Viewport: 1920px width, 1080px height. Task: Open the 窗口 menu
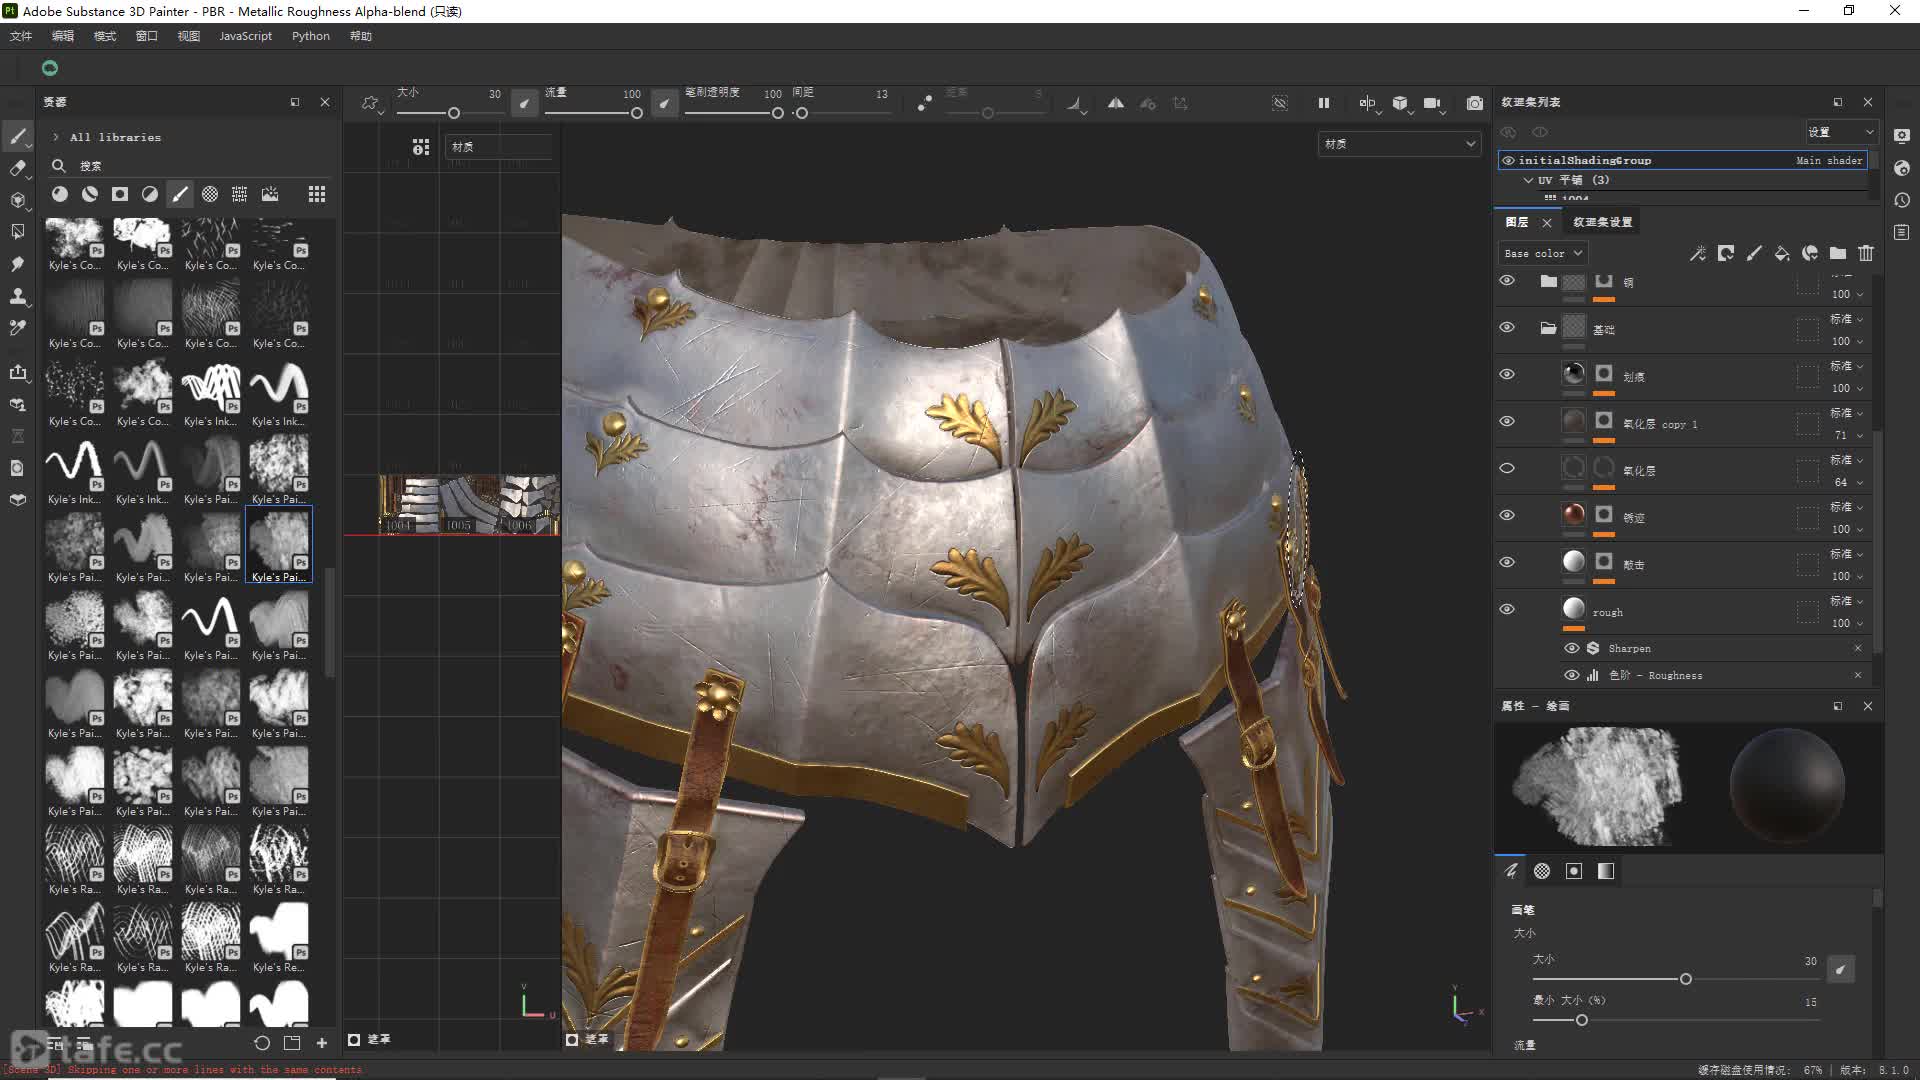pos(147,36)
